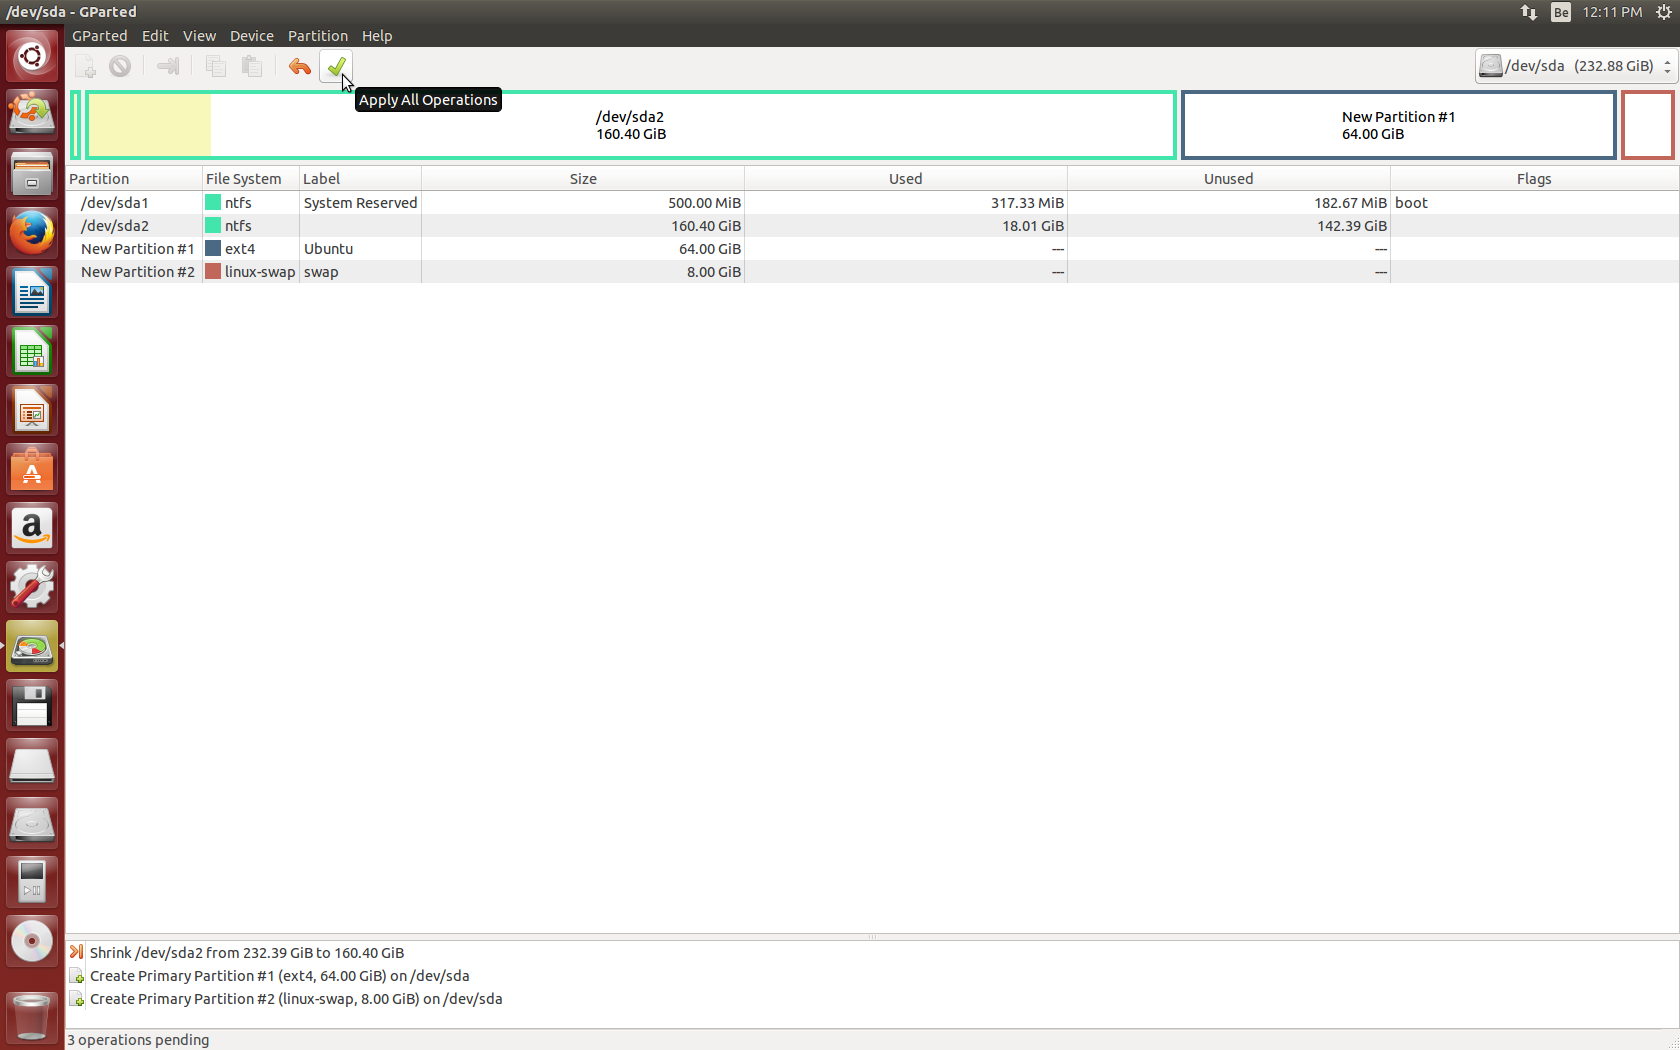Click the Flags column header
1680x1050 pixels.
click(1534, 179)
